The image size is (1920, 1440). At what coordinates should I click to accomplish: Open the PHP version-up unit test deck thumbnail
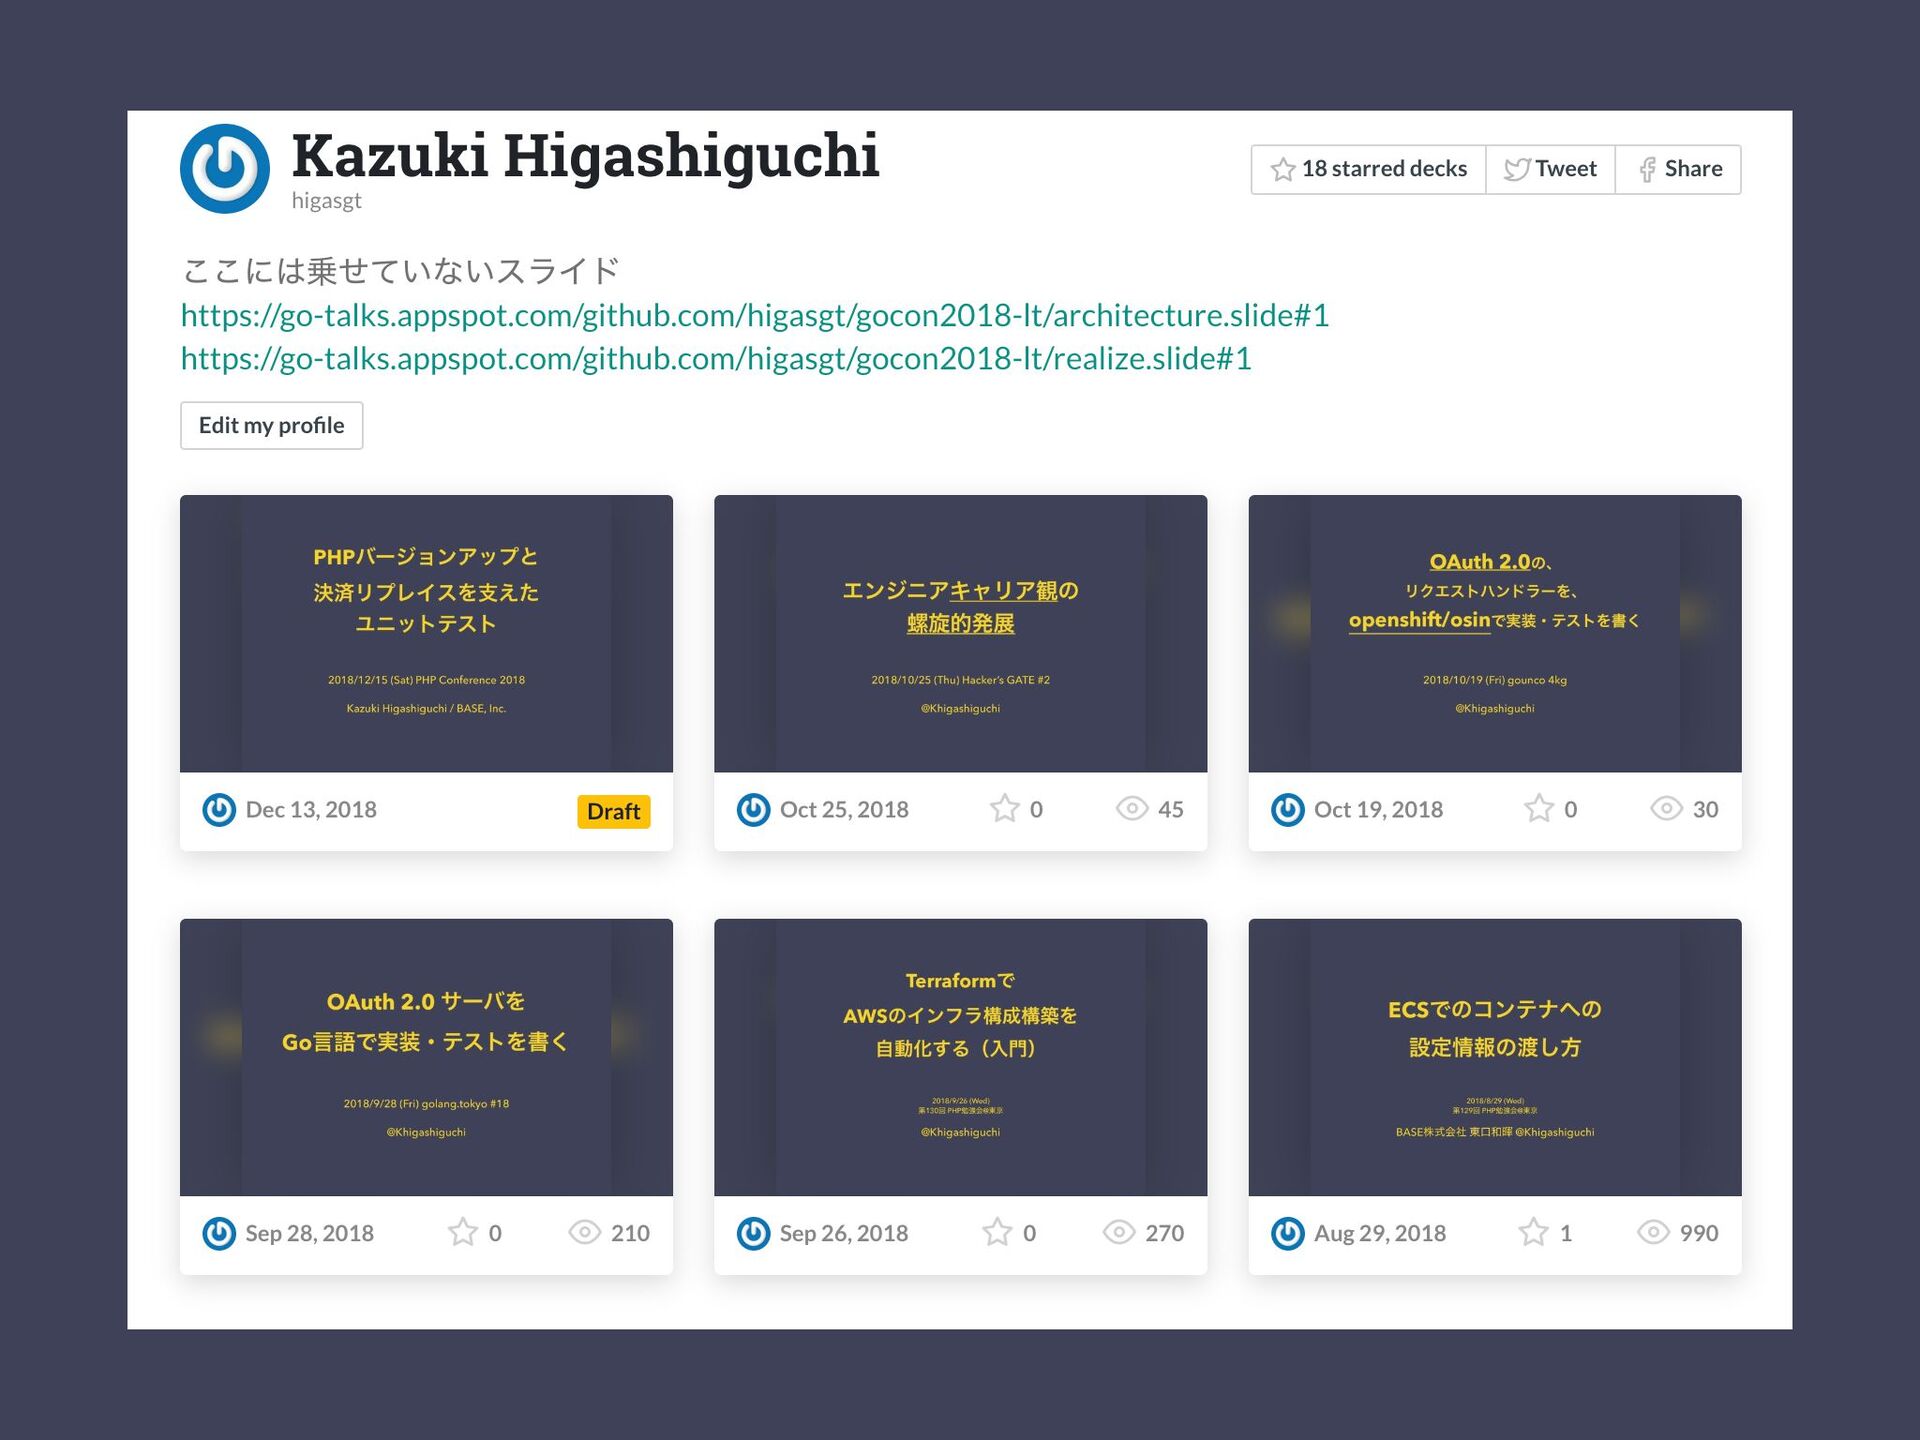[x=426, y=633]
